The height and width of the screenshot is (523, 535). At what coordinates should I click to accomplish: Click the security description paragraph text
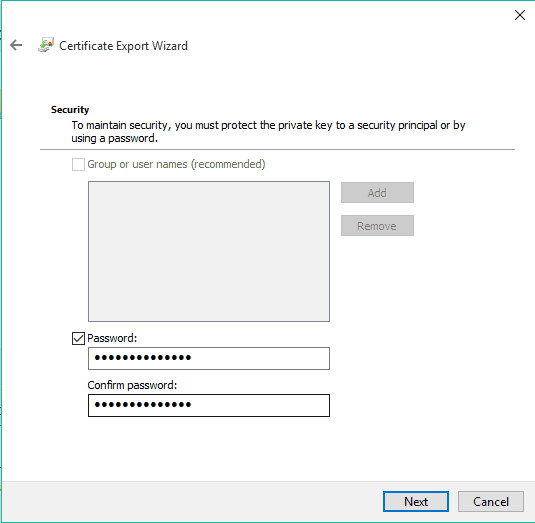[268, 132]
